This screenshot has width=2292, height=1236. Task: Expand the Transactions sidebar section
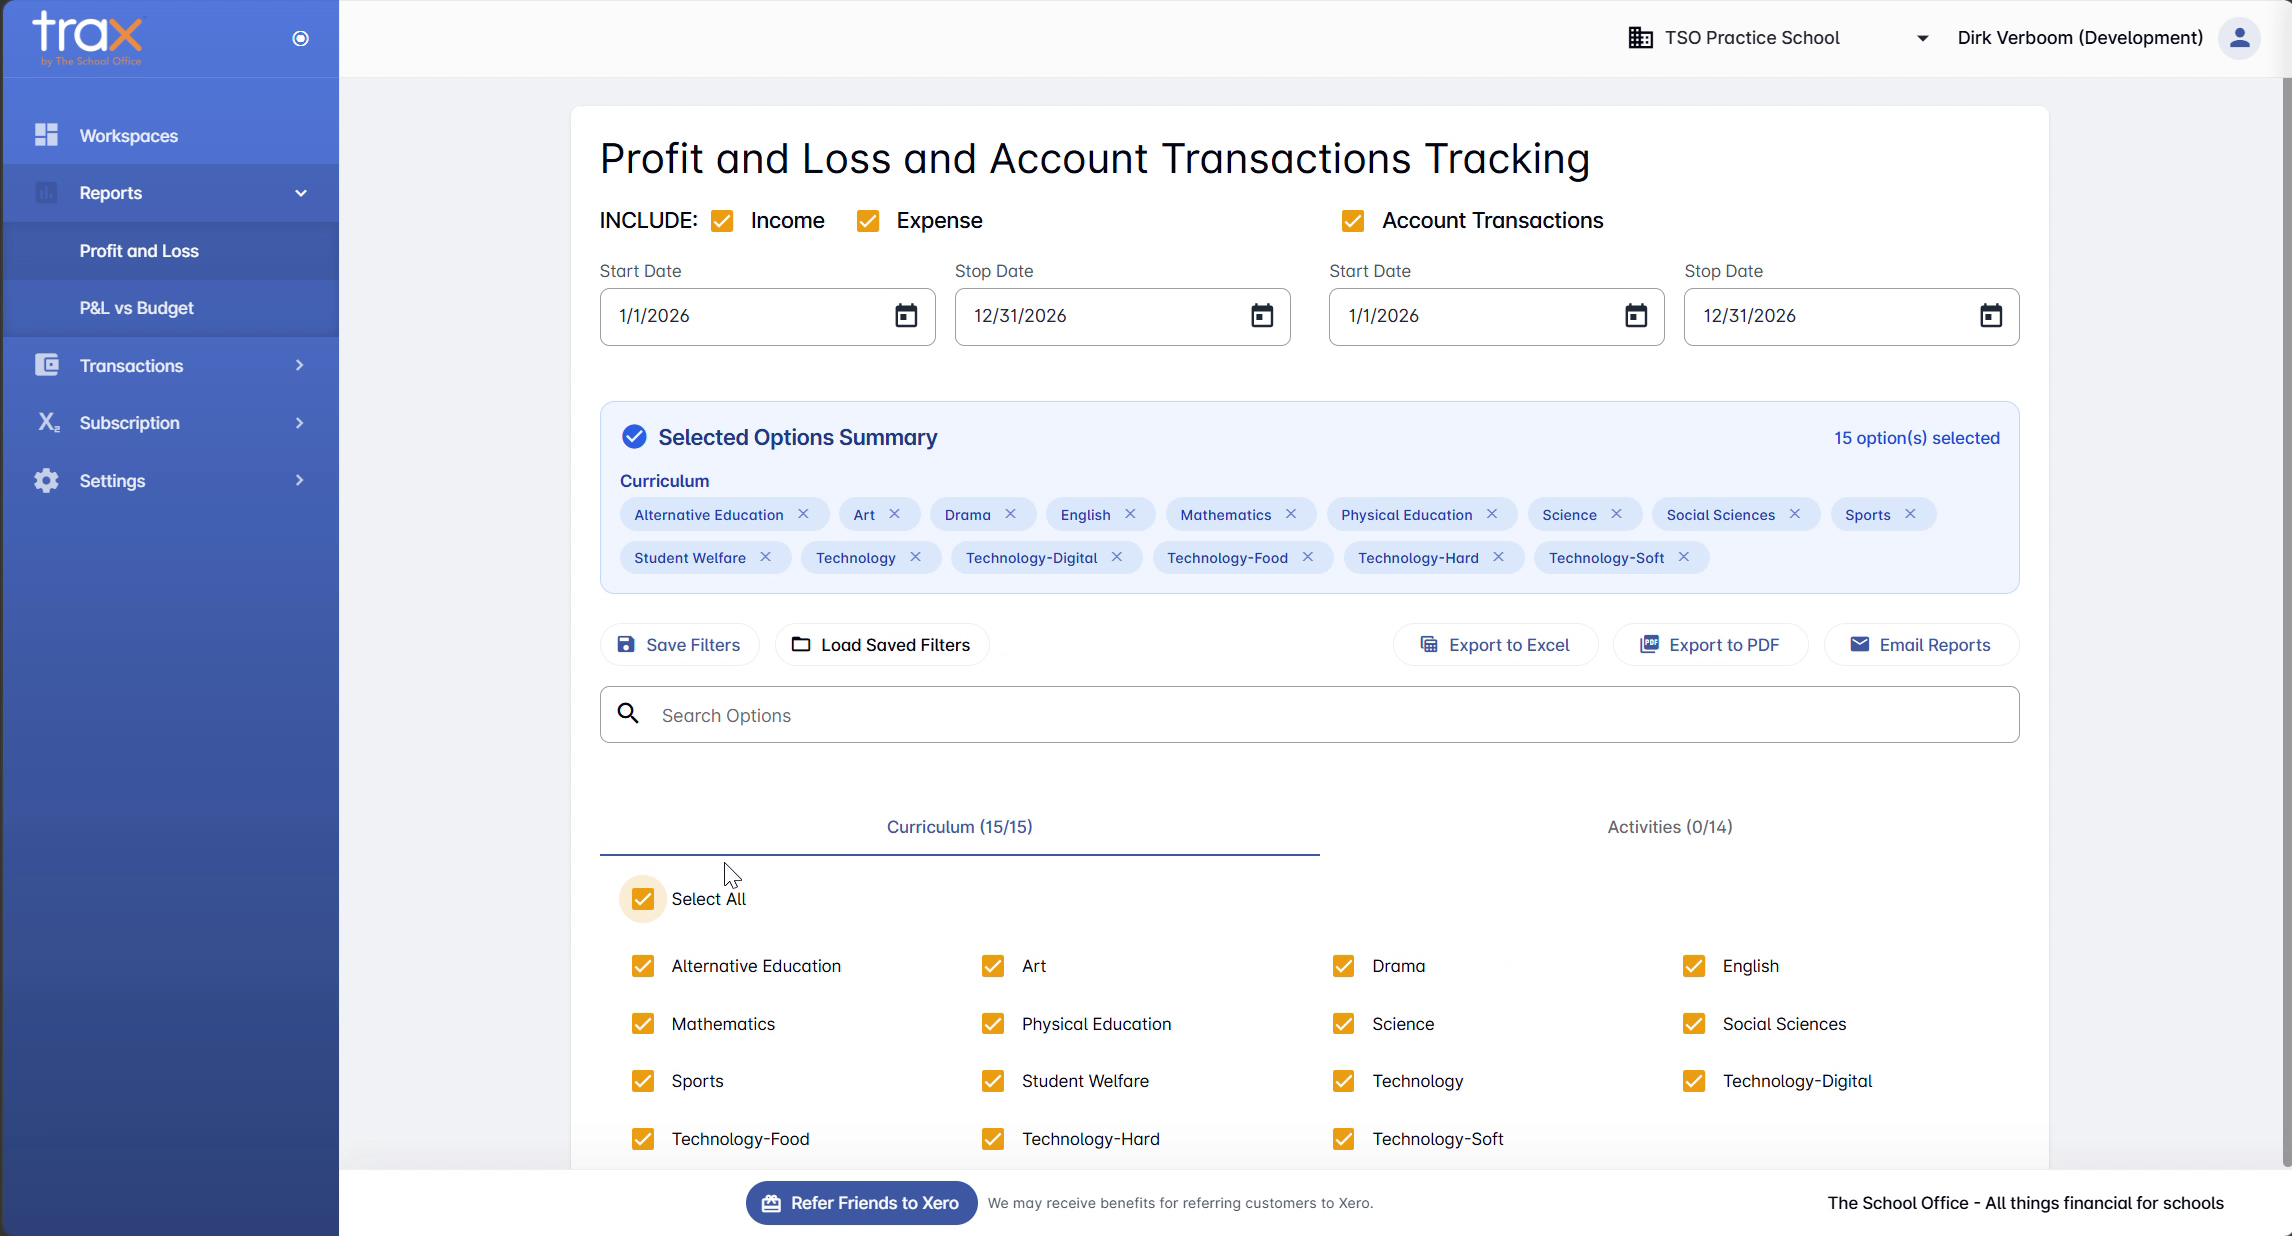[x=170, y=366]
